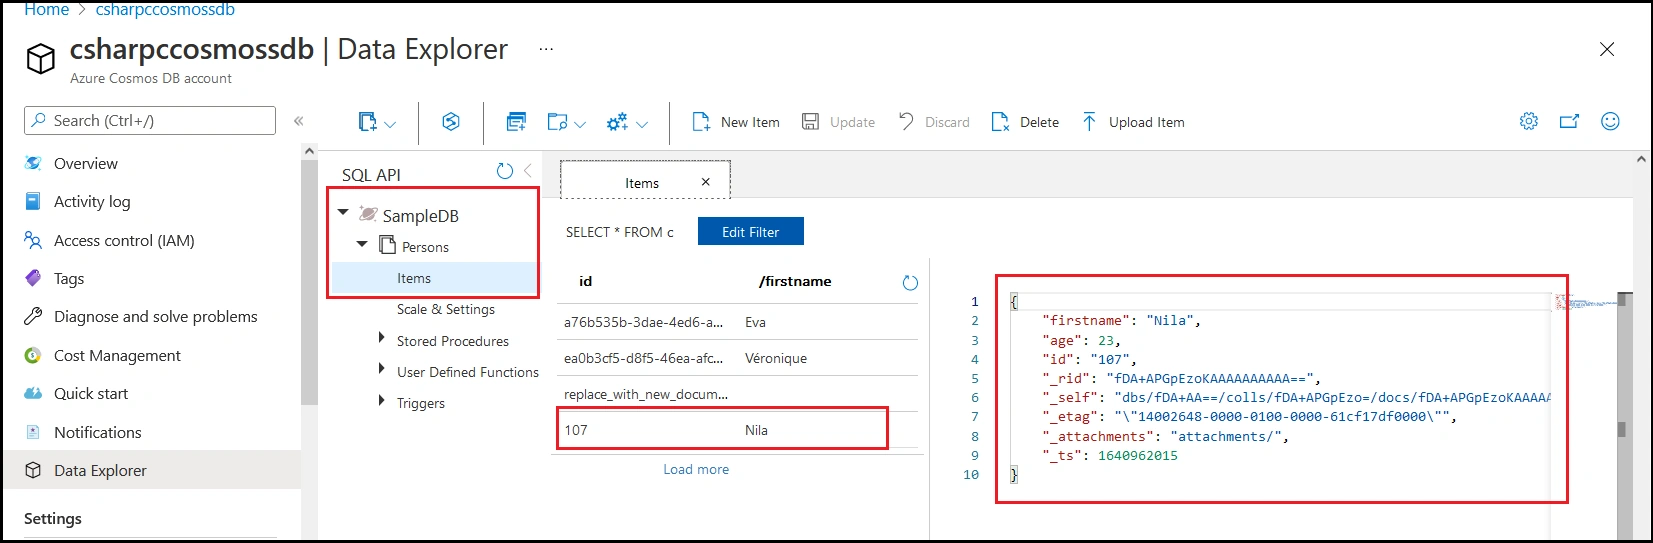Image resolution: width=1653 pixels, height=543 pixels.
Task: Open Scale & Settings
Action: pyautogui.click(x=446, y=309)
